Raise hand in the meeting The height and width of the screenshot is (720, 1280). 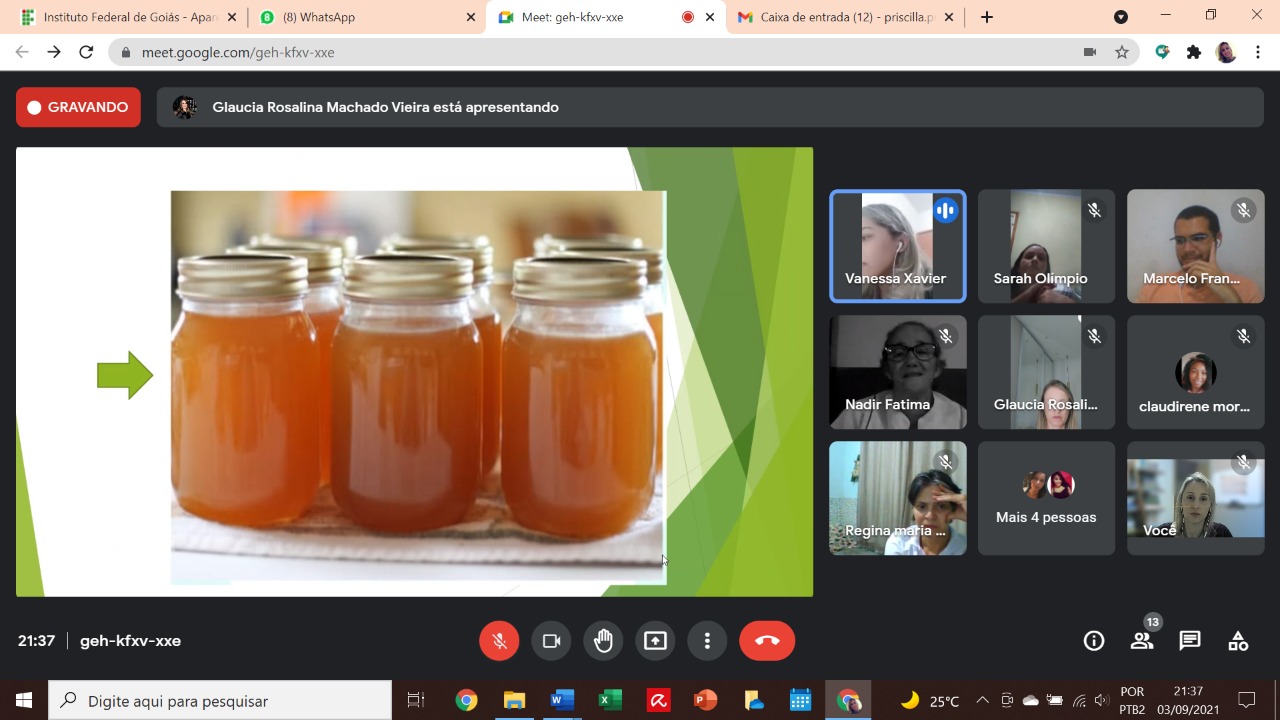[x=603, y=641]
